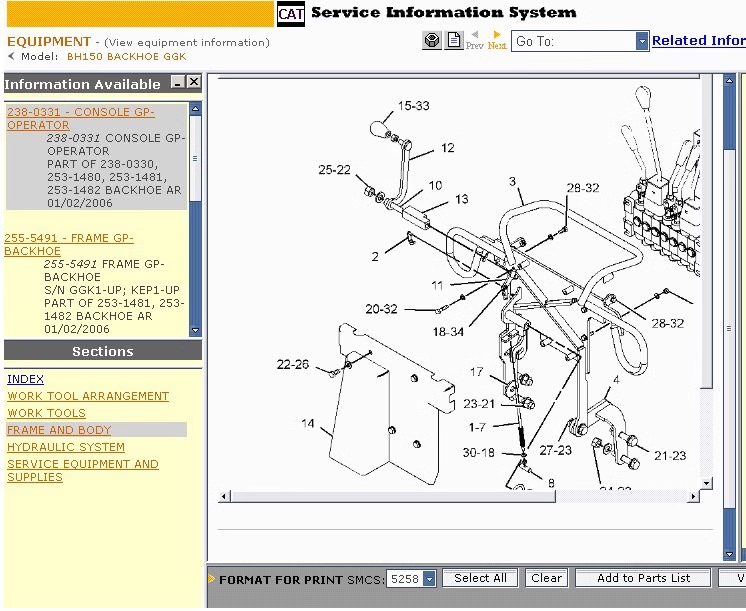Image resolution: width=746 pixels, height=611 pixels.
Task: Click part label 27-23 in diagram
Action: (x=555, y=450)
